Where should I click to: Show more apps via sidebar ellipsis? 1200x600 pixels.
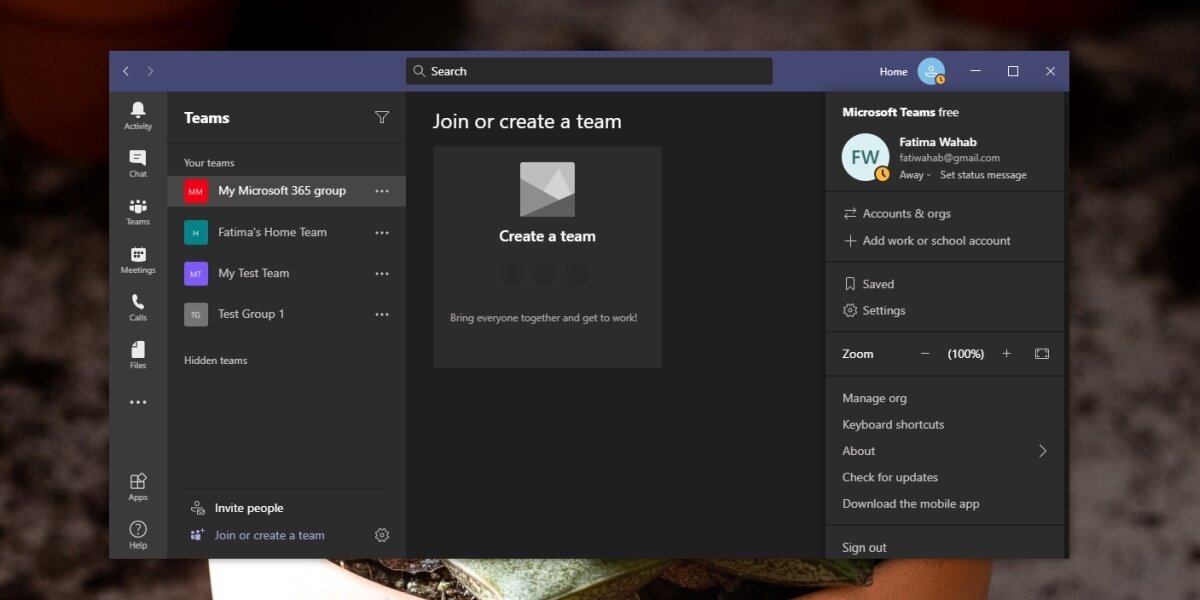click(138, 402)
